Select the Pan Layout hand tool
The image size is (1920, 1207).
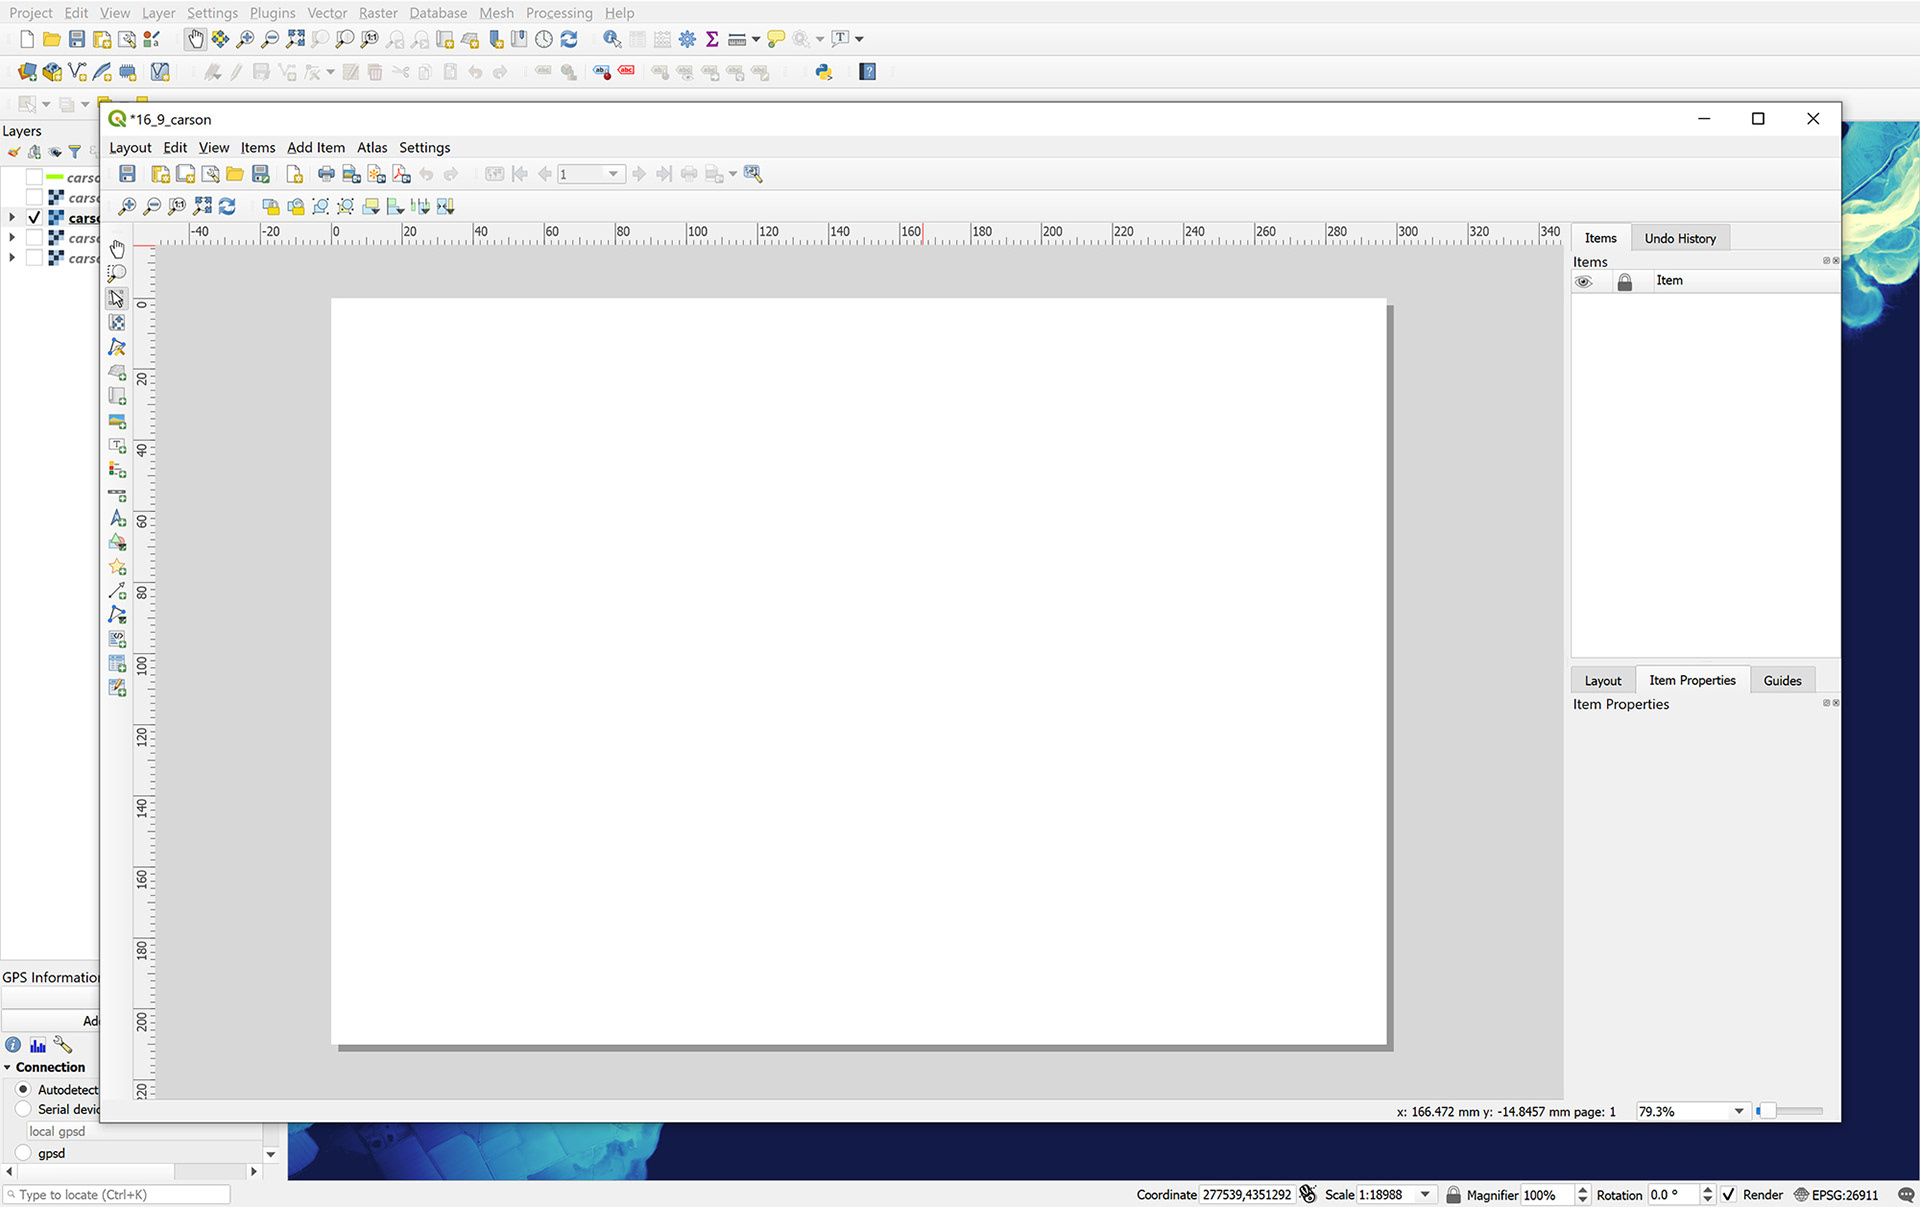click(117, 249)
